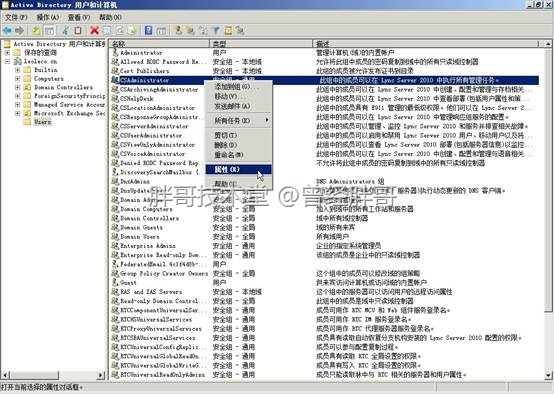Viewport: 554px width, 394px height.
Task: Click the Enterprise Admins group icon
Action: [115, 246]
